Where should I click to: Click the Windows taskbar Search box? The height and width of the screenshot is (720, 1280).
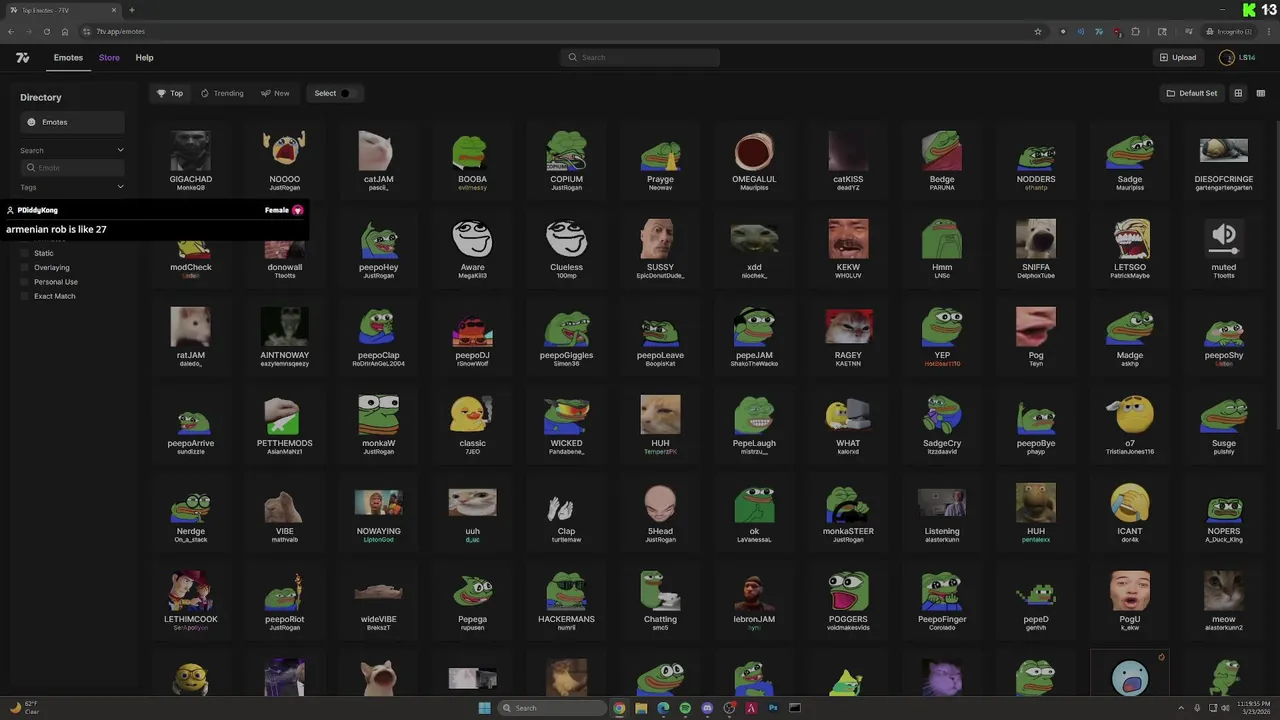(x=553, y=708)
